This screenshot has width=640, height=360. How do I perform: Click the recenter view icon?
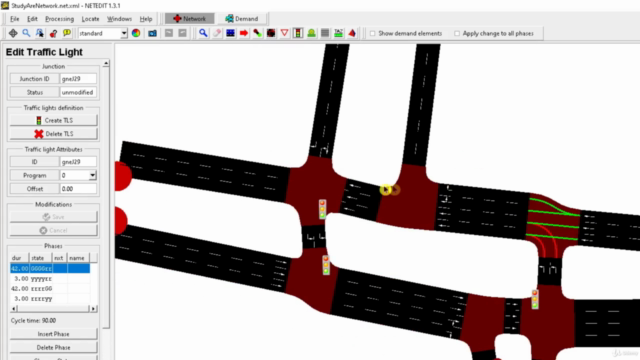[x=13, y=33]
